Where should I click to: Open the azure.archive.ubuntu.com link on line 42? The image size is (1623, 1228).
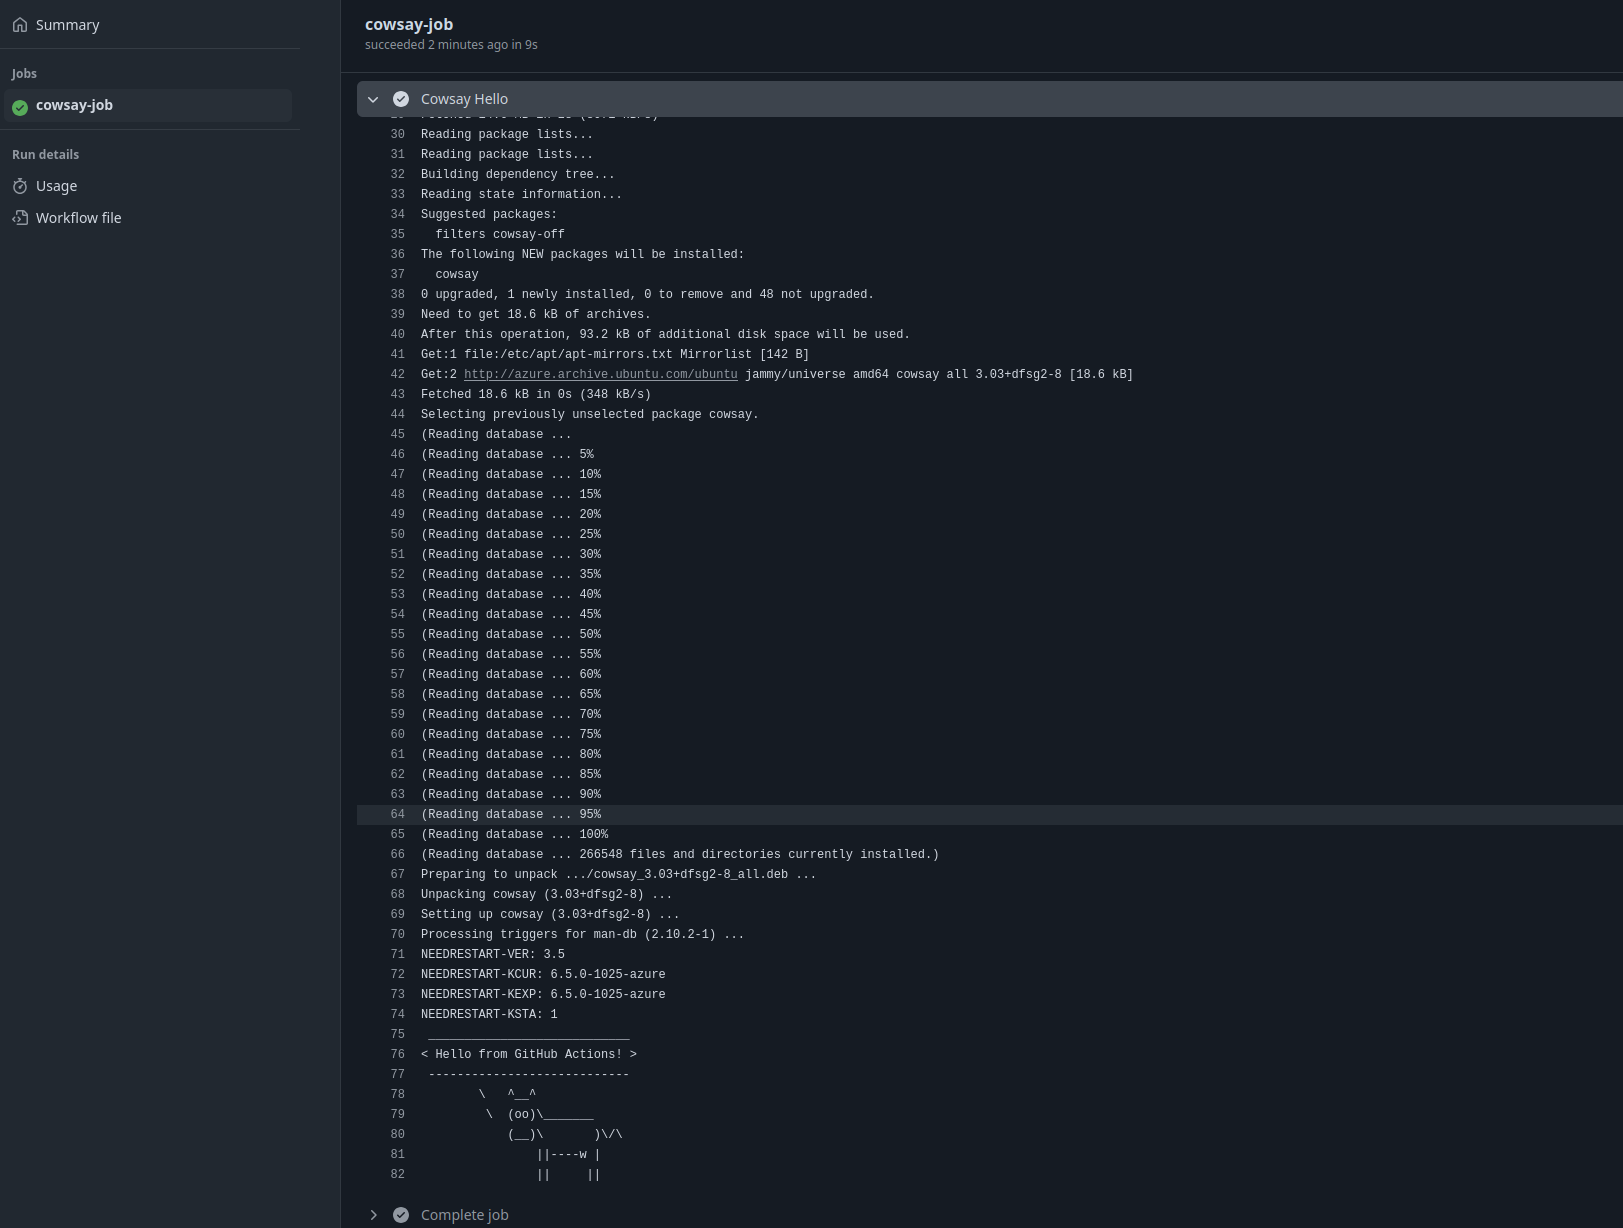point(601,374)
